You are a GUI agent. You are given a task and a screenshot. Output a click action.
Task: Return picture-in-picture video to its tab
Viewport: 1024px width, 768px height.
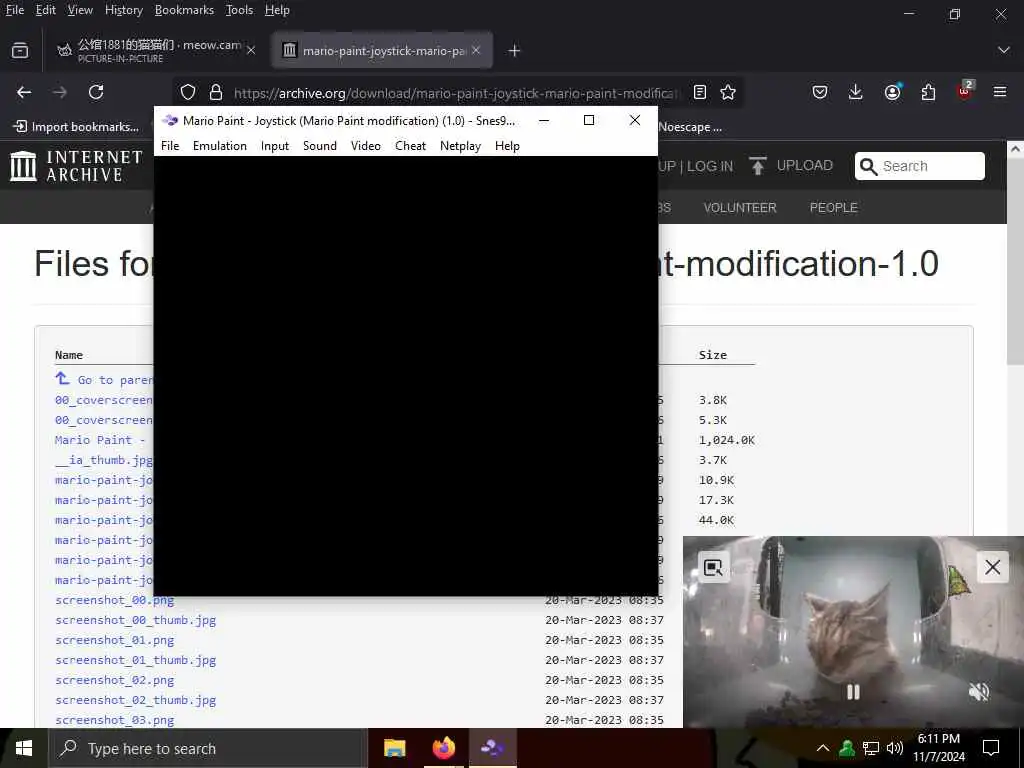click(713, 567)
